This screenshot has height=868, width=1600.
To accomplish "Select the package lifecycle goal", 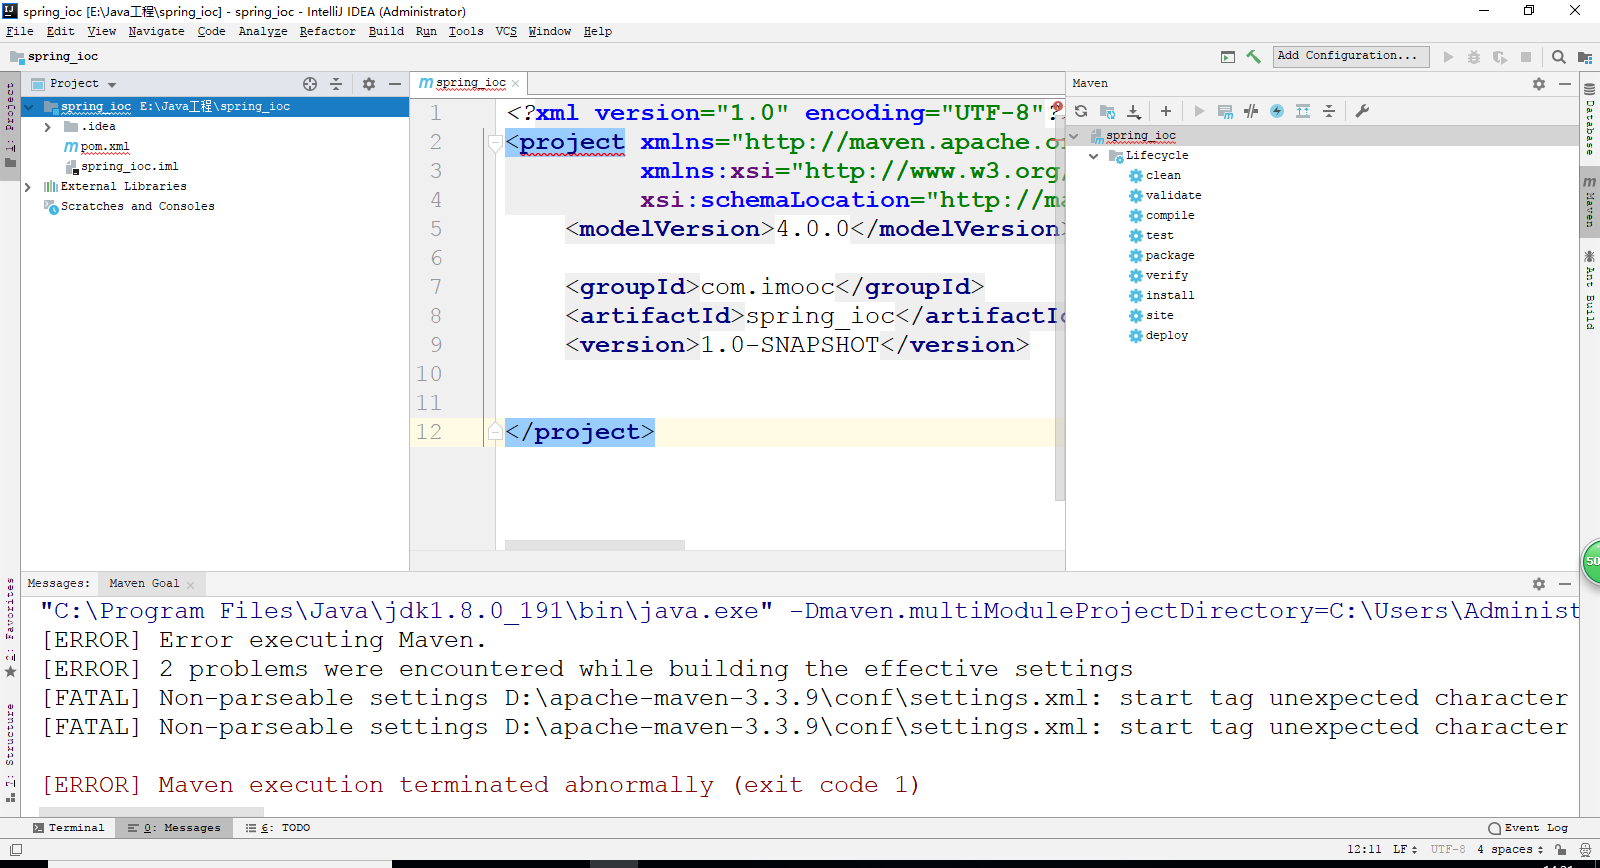I will [x=1170, y=256].
